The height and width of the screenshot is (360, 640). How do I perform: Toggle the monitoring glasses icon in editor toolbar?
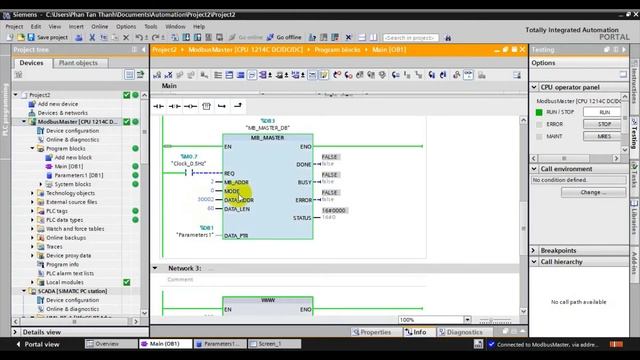pyautogui.click(x=468, y=75)
